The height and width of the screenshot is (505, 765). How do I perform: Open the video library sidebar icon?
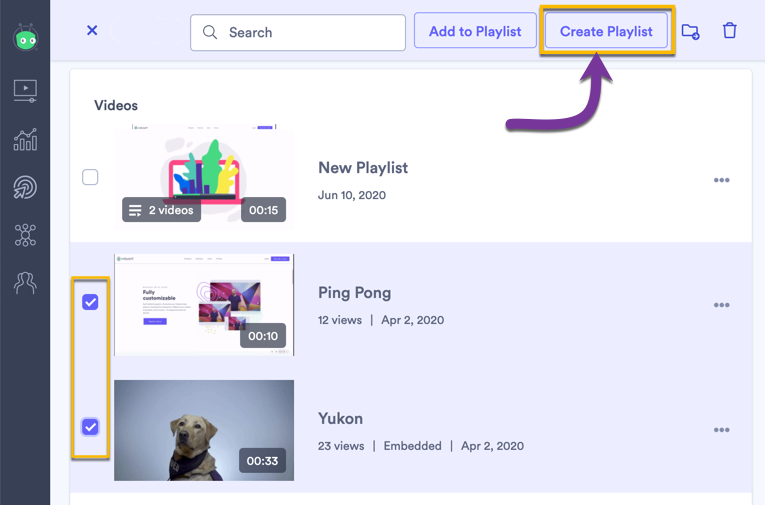25,91
